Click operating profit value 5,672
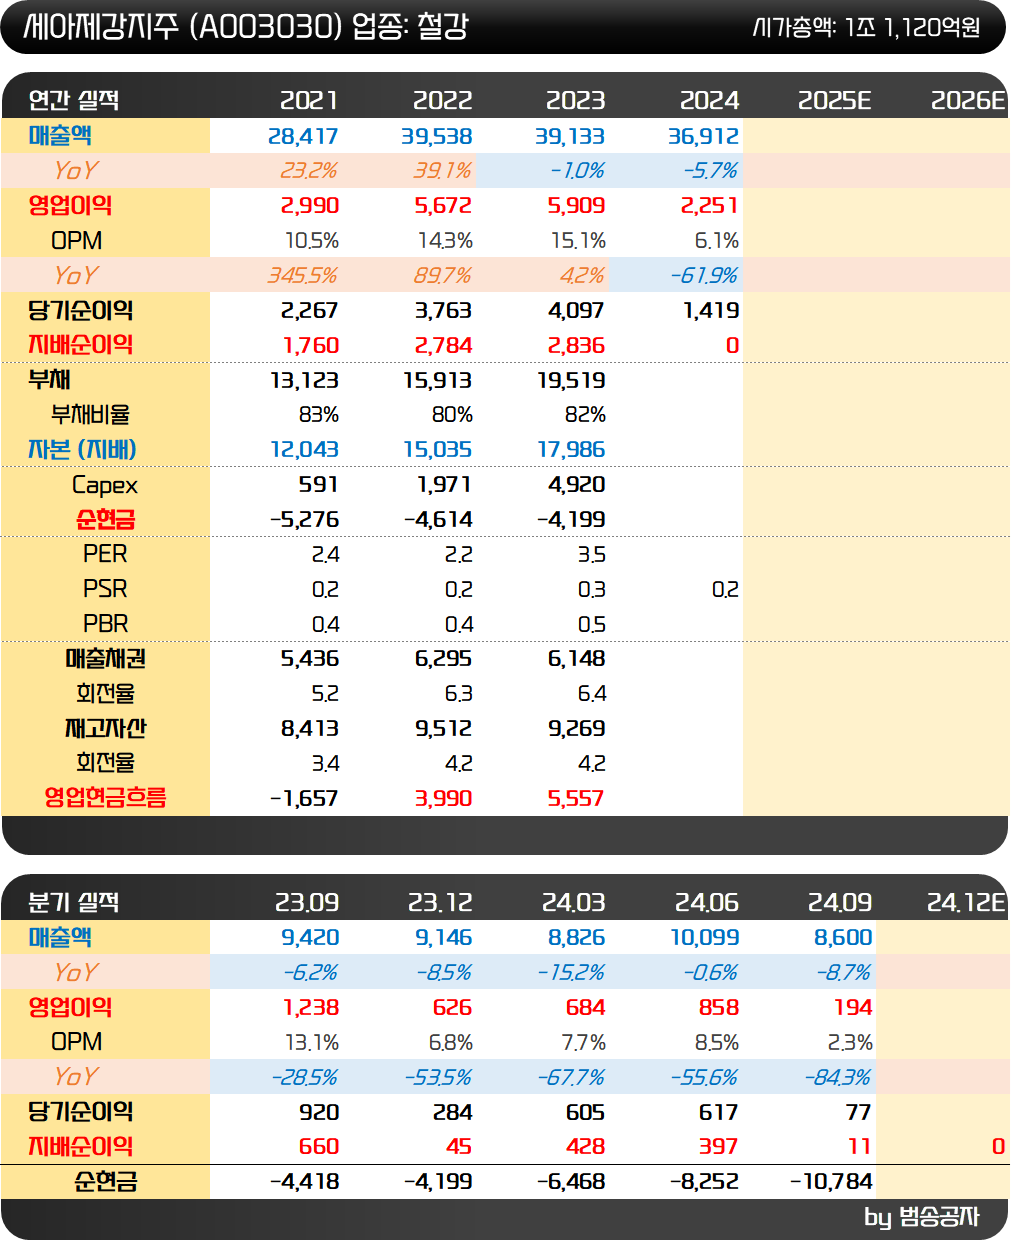This screenshot has height=1240, width=1011. point(443,206)
